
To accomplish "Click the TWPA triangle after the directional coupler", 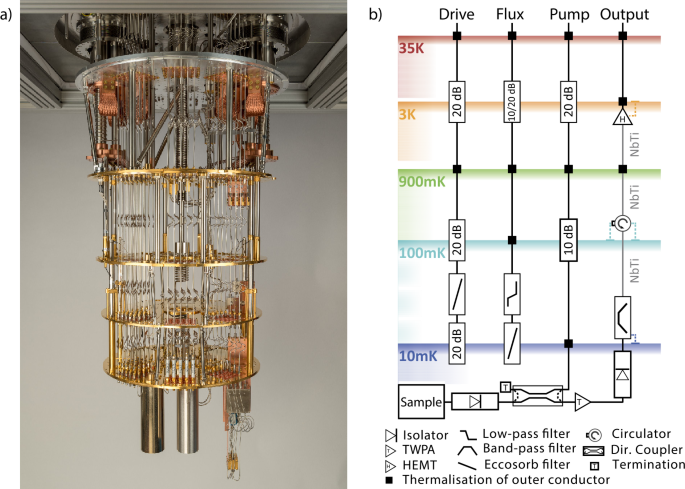I will [x=580, y=401].
